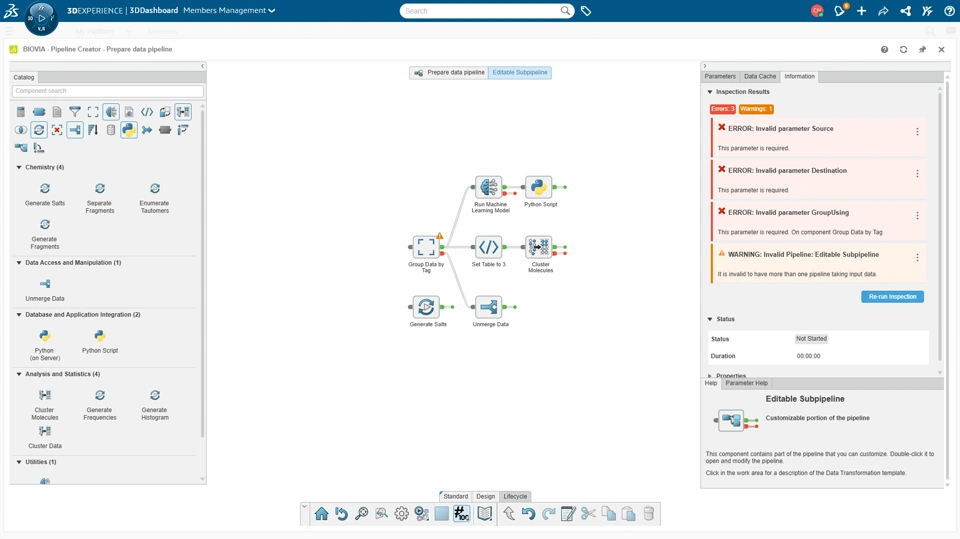Click Editable Subpipeline breadcrumb
This screenshot has height=539, width=960.
click(x=520, y=72)
